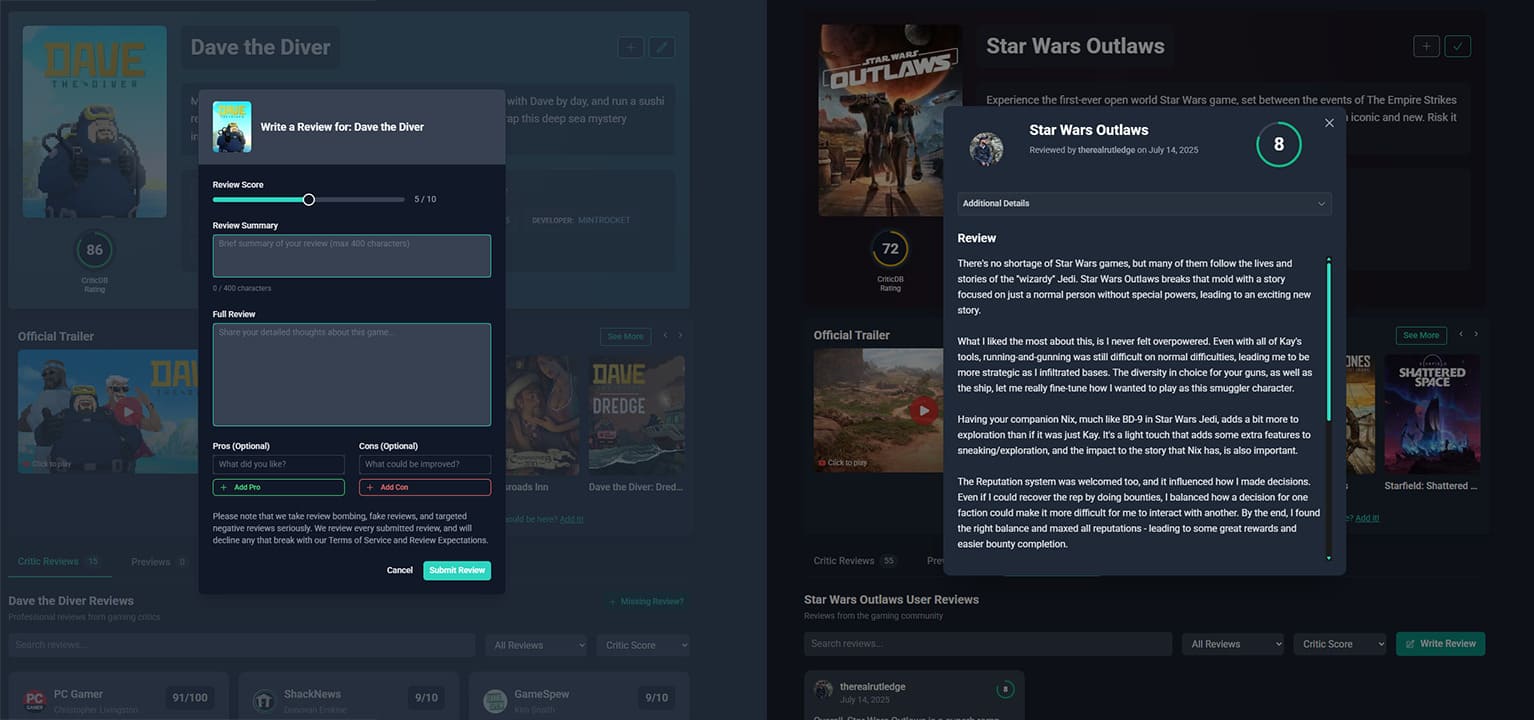This screenshot has height=720, width=1534.
Task: Switch to the Critic Reviews tab for Dave the Diver
Action: [x=59, y=562]
